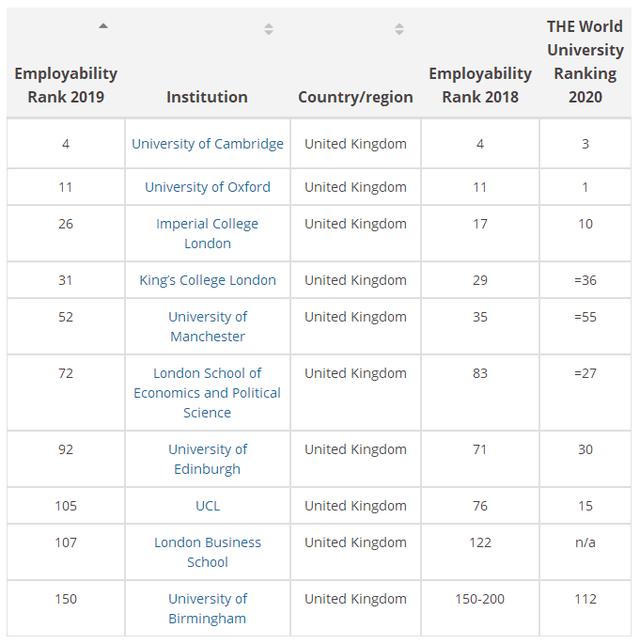This screenshot has height=644, width=640.
Task: Select United Kingdom cell in the UCL row
Action: (x=355, y=506)
